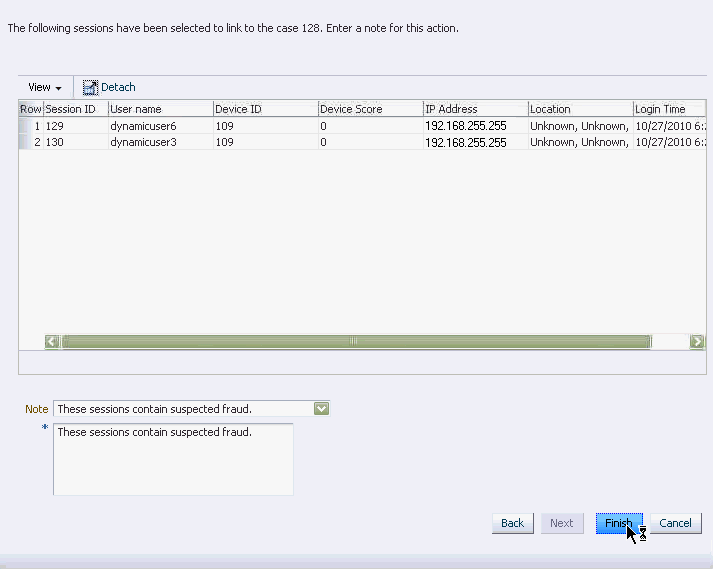
Task: Click the Cancel button
Action: point(676,523)
